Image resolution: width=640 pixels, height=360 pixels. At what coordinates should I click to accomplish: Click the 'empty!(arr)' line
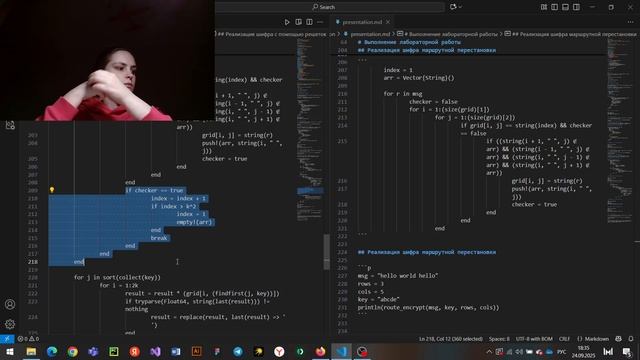tap(194, 222)
